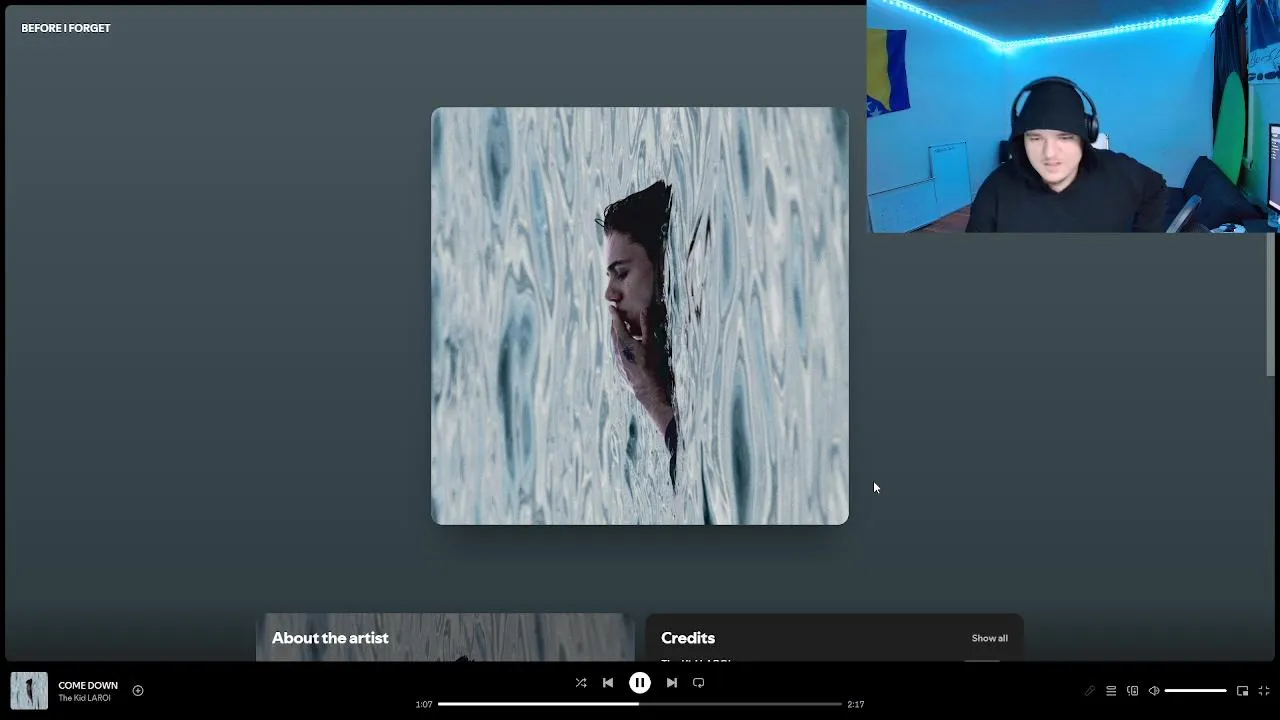Click the vertical scrollbar on the right
This screenshot has width=1280, height=720.
(1271, 305)
